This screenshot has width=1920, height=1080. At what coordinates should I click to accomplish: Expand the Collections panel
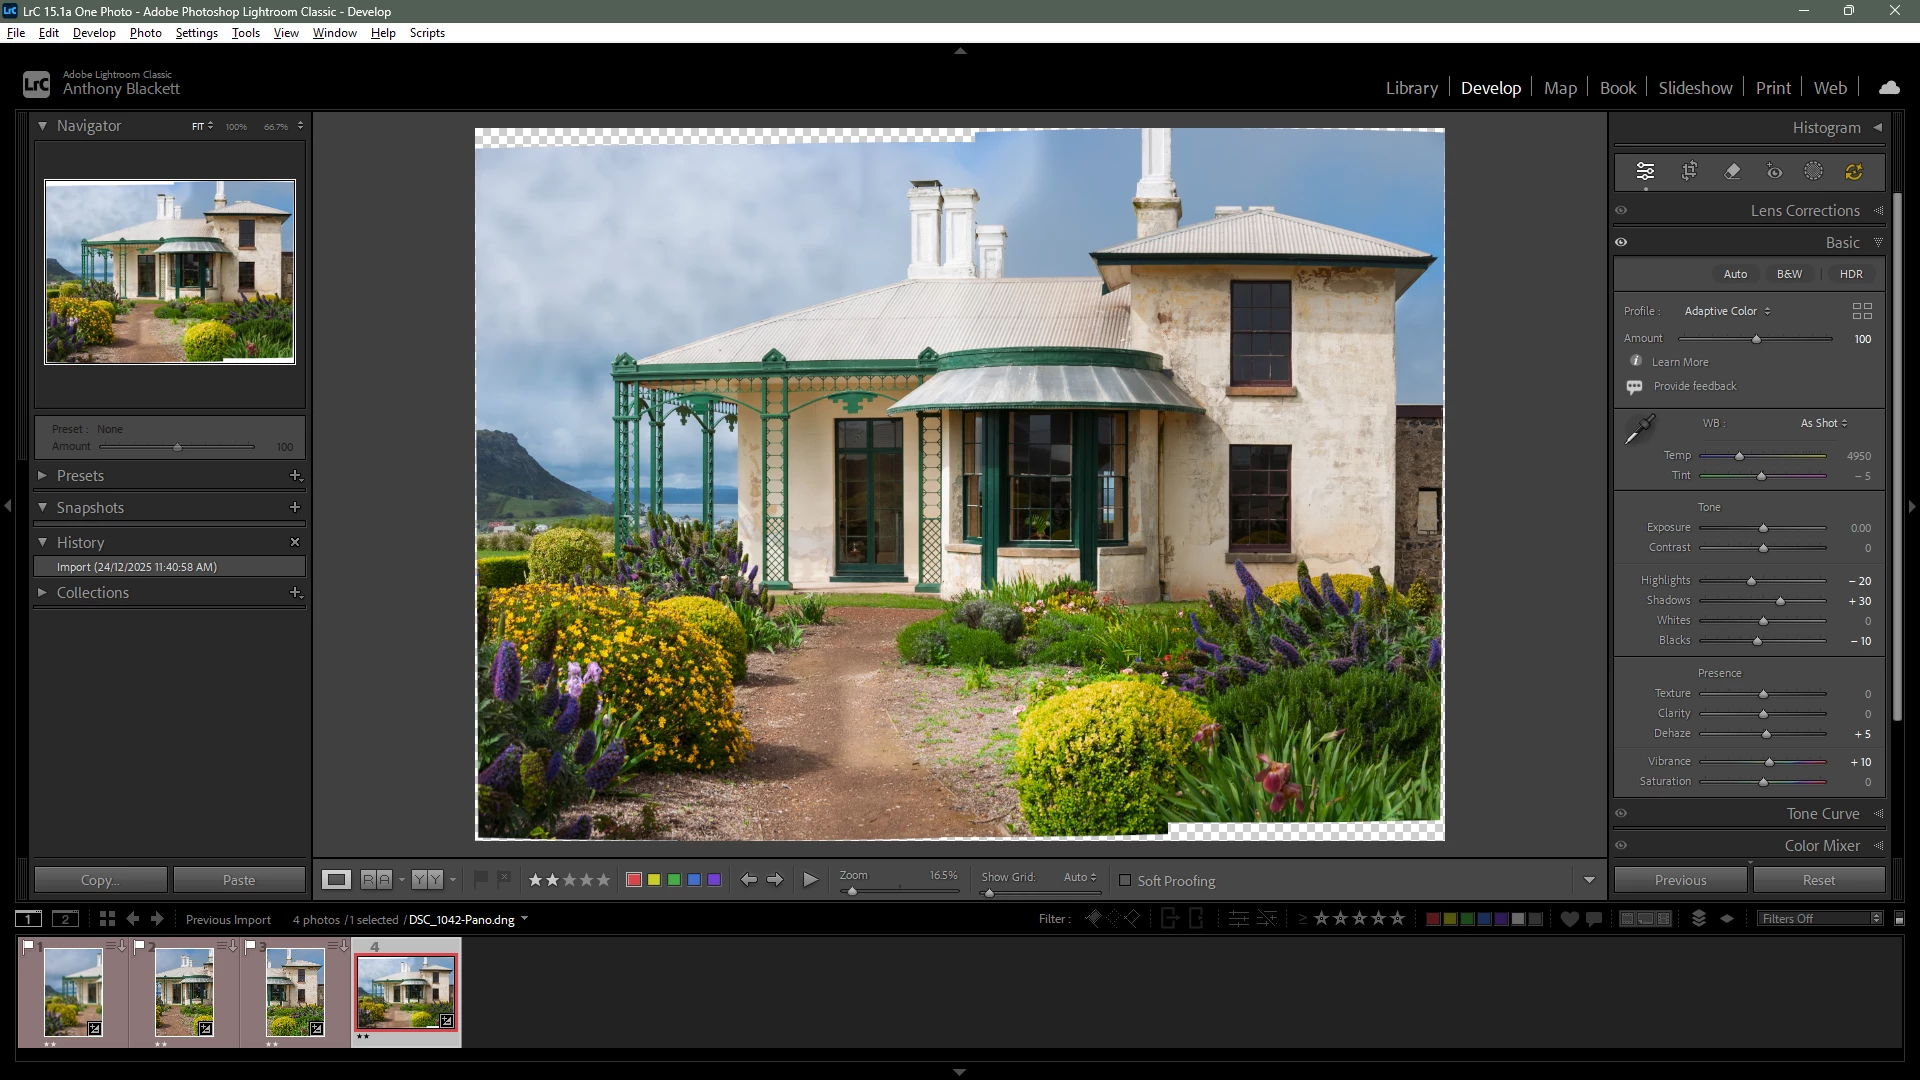tap(42, 593)
